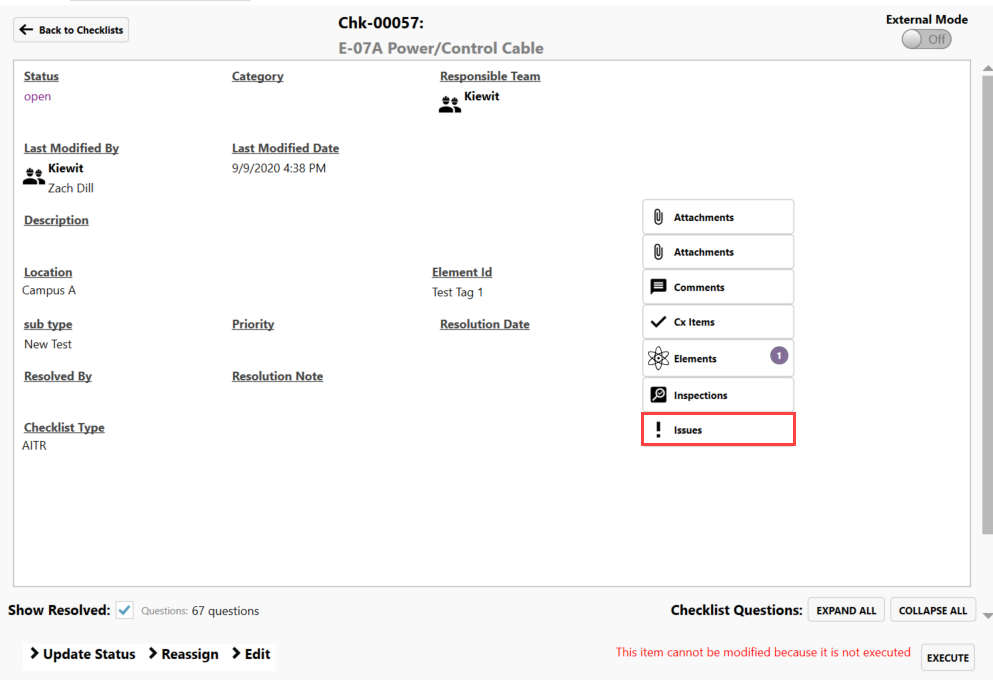Go back to Checklists
Screen dimensions: 993x680
click(71, 30)
